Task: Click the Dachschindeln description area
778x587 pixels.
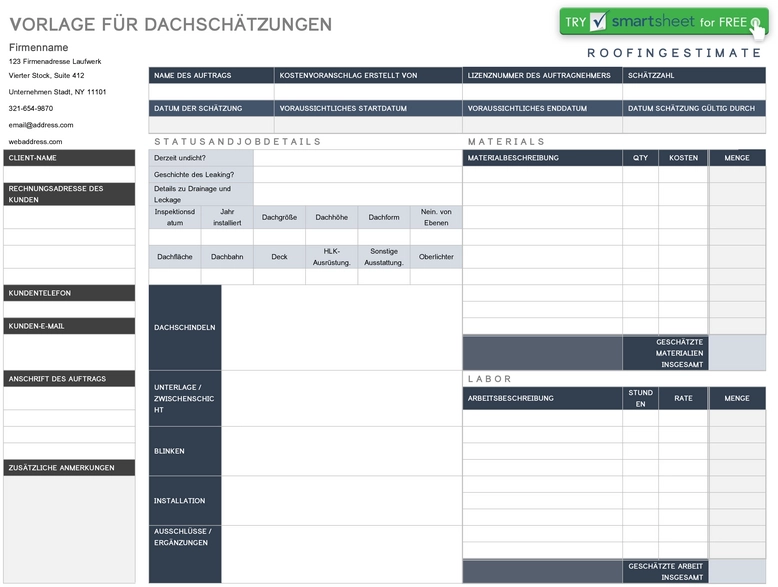Action: tap(341, 327)
